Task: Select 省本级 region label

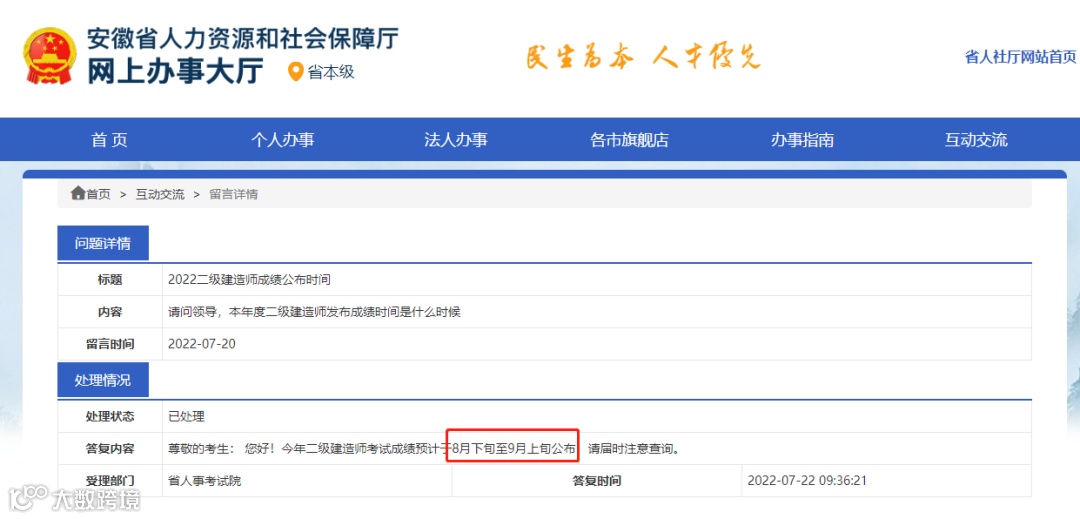Action: [331, 72]
